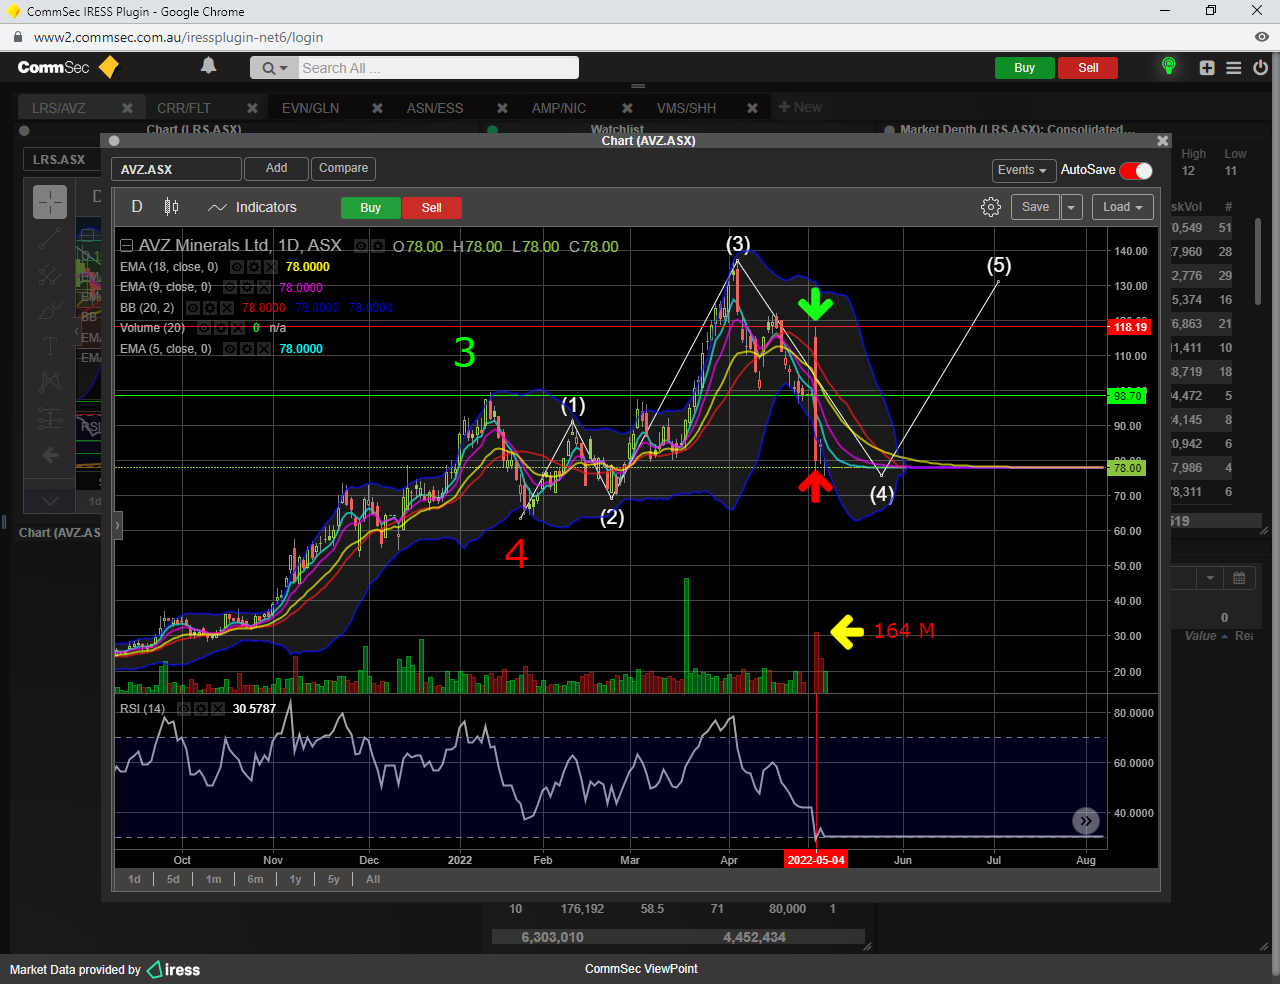1280x984 pixels.
Task: Toggle visibility of RSI (14) indicator
Action: [184, 709]
